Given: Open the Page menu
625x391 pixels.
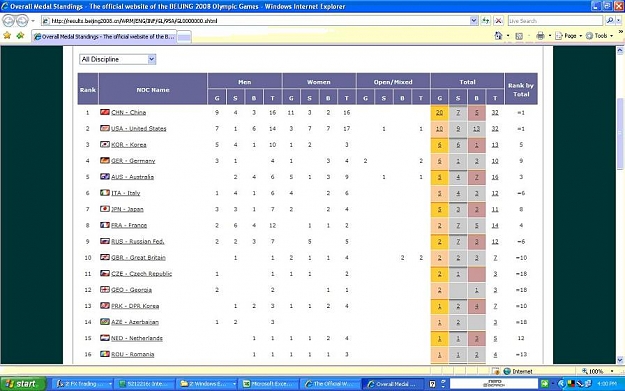Looking at the screenshot, I should tap(568, 36).
